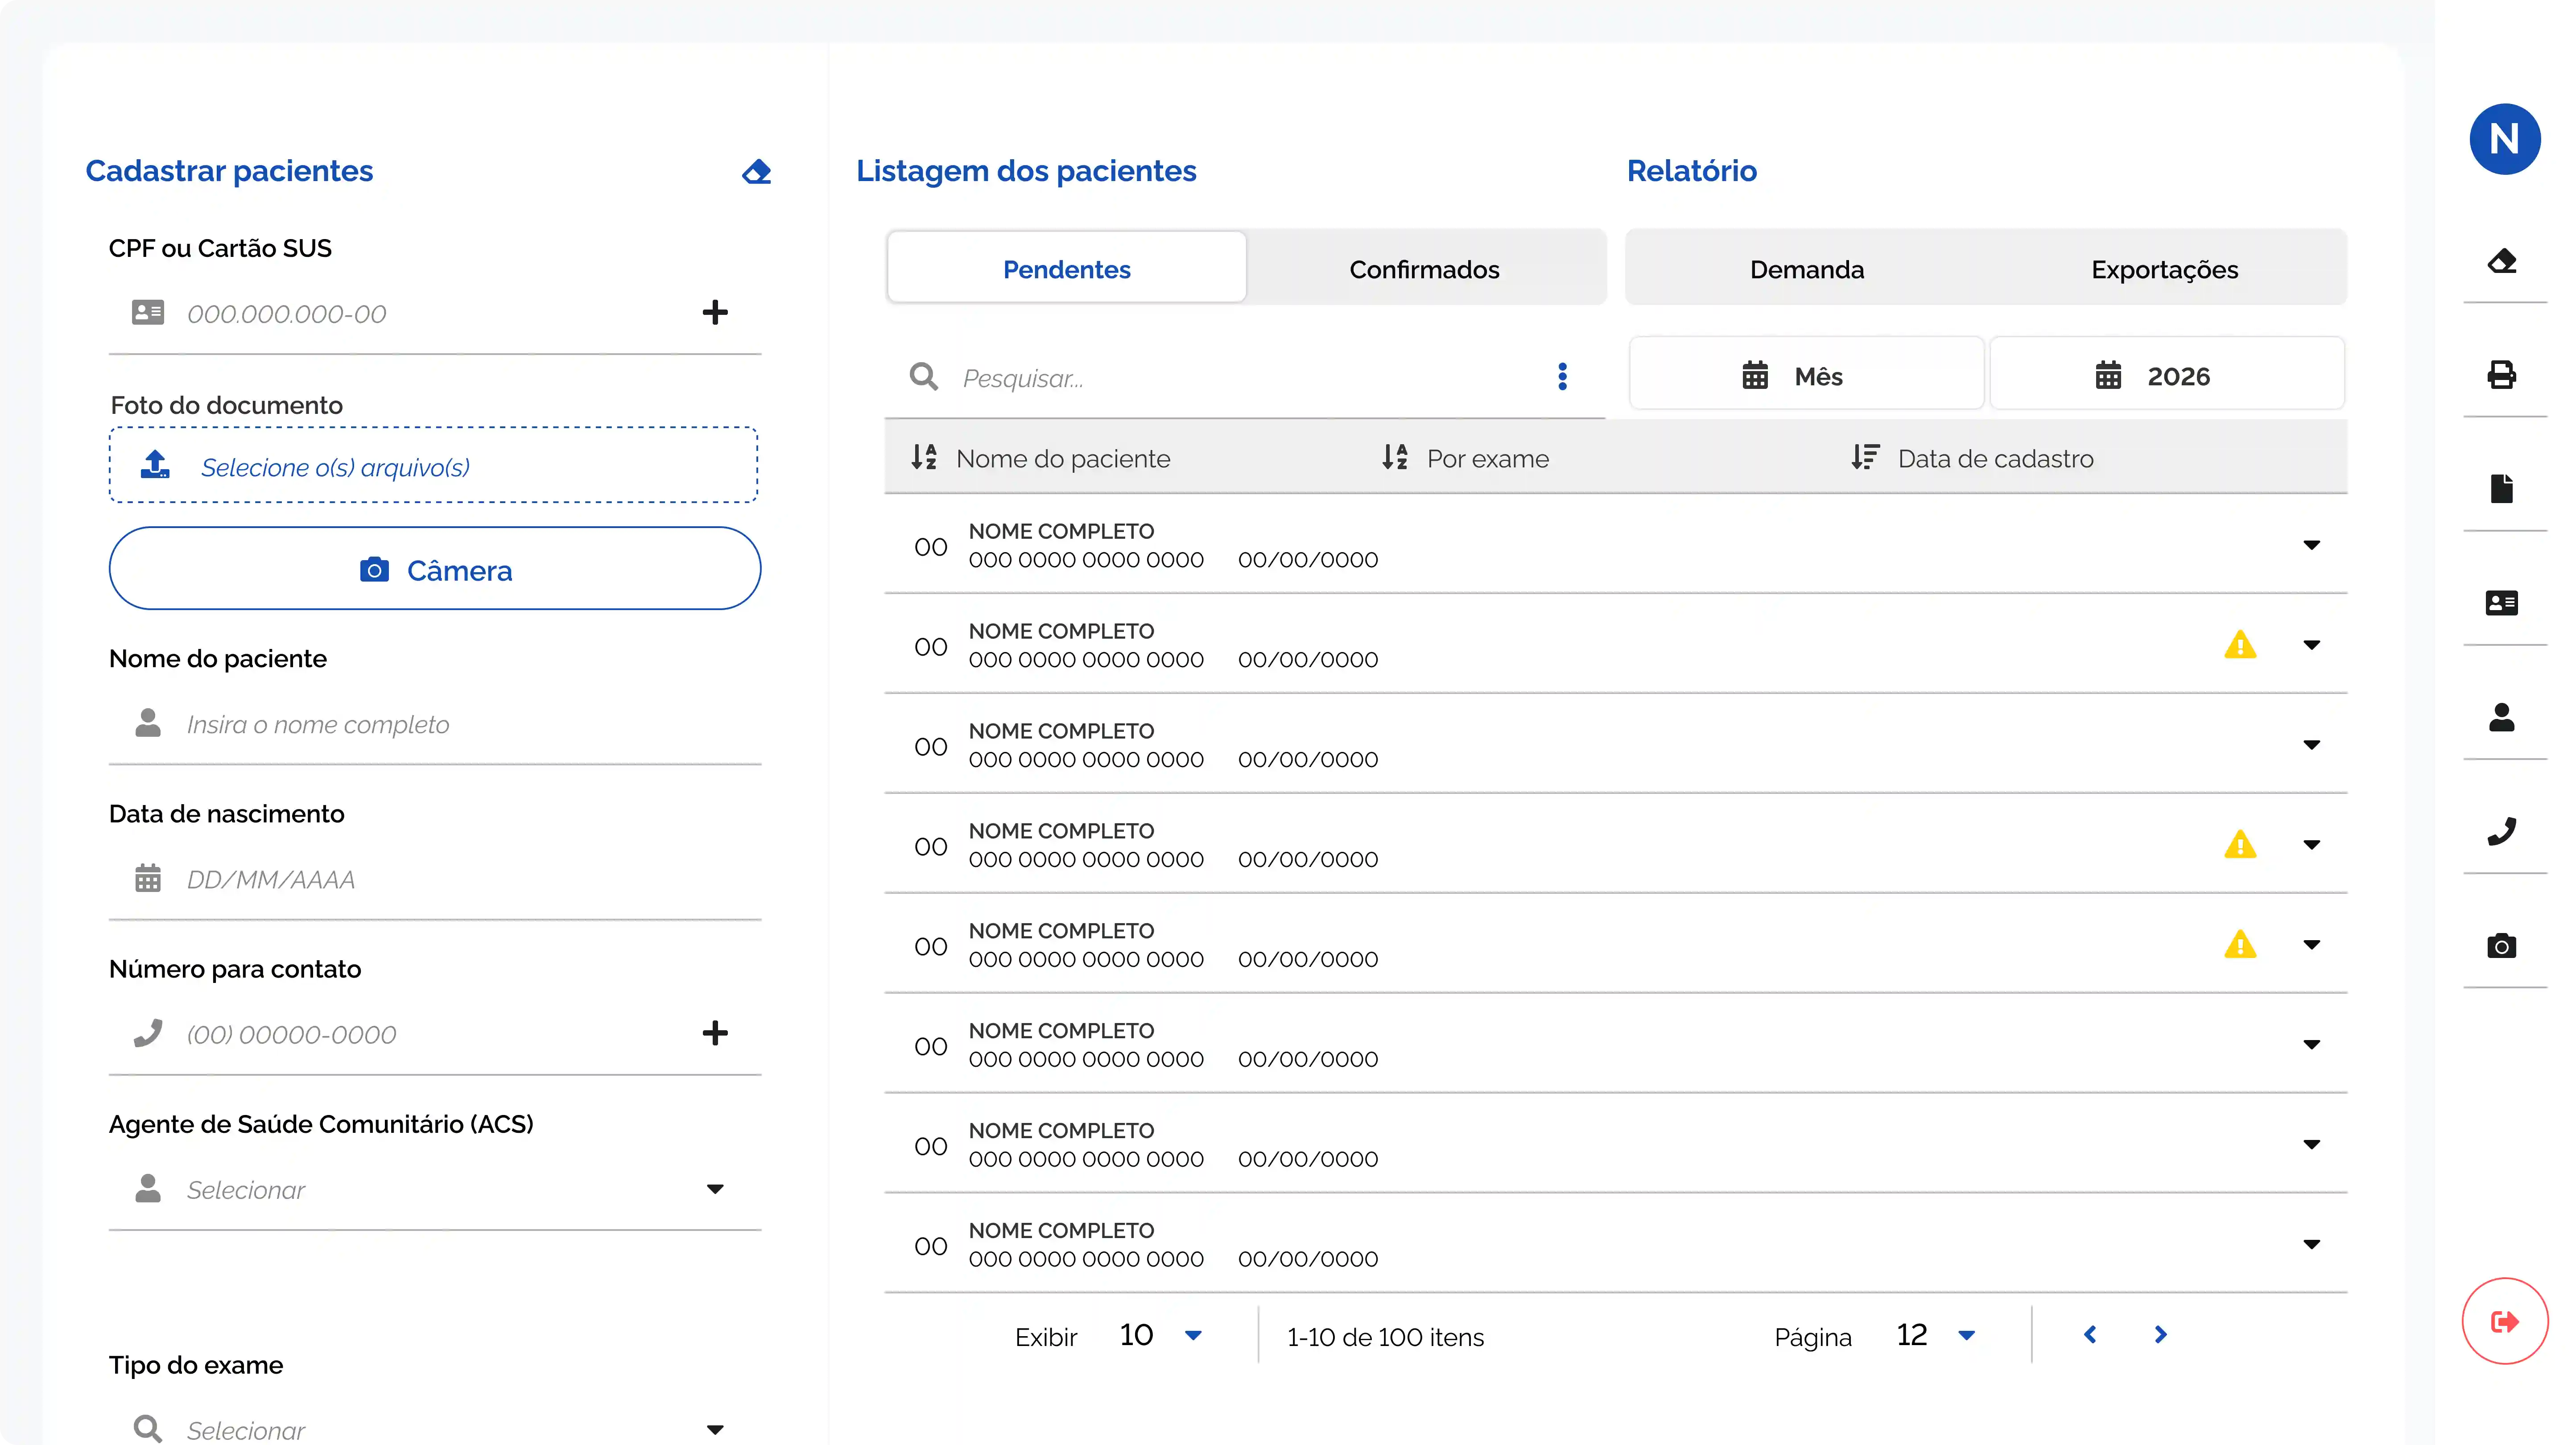The height and width of the screenshot is (1445, 2576).
Task: Click the red logout icon button
Action: (x=2504, y=1321)
